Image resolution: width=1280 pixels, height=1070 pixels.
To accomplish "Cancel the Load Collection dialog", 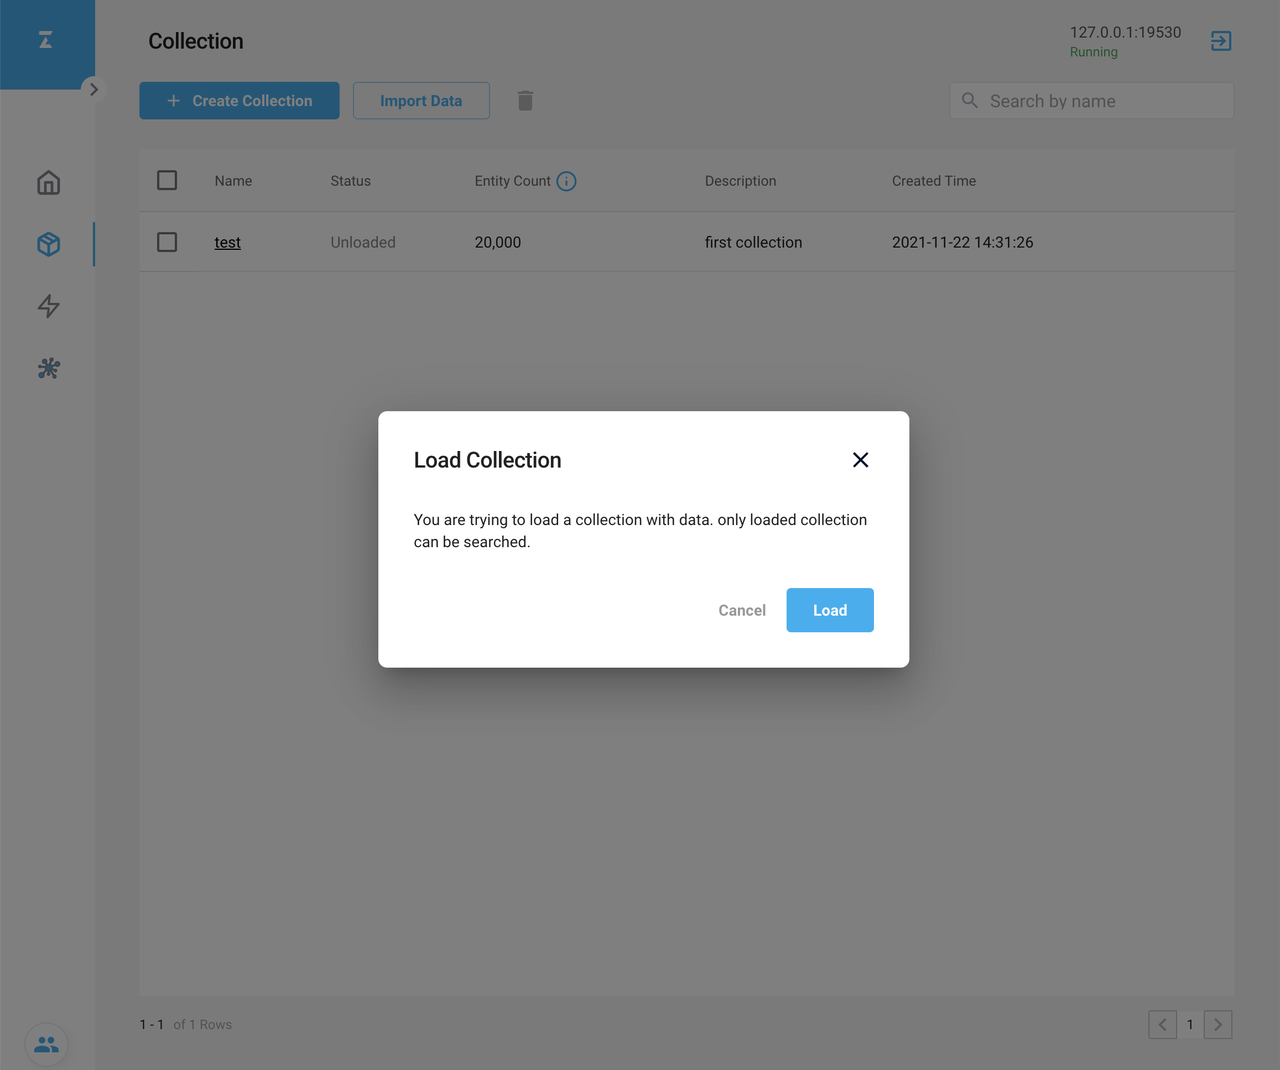I will [742, 610].
